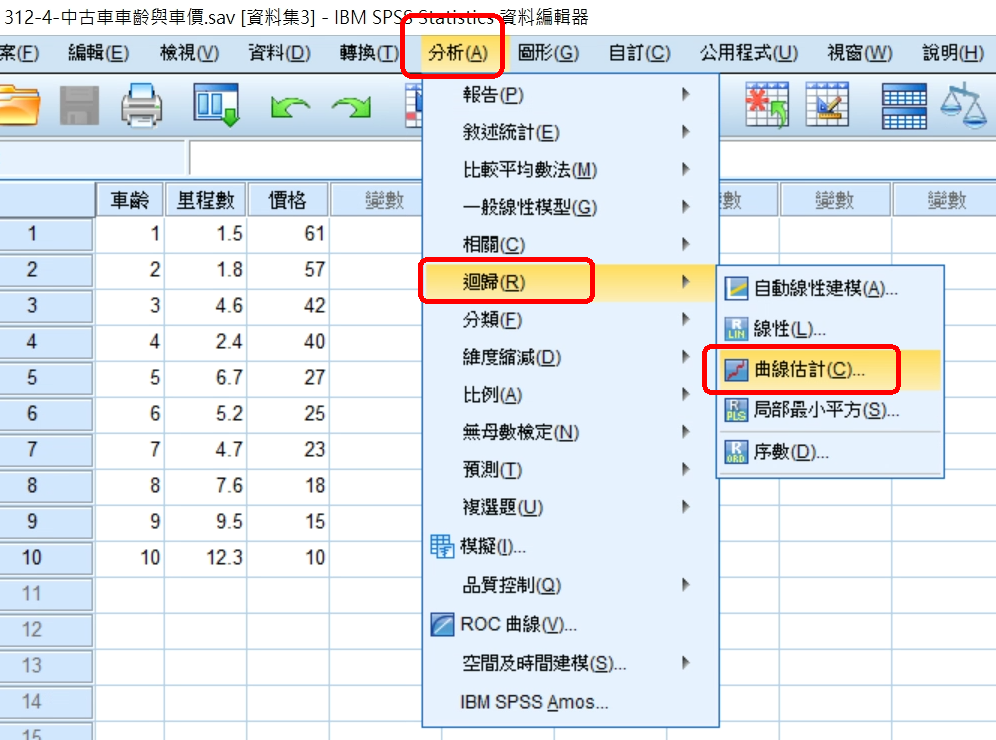
Task: Choose 自動線性建模(A)... menu entry
Action: click(x=825, y=289)
